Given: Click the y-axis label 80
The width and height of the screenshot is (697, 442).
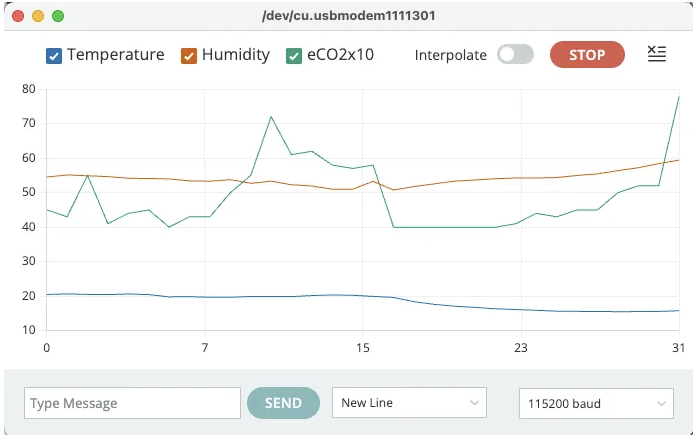Looking at the screenshot, I should point(29,89).
